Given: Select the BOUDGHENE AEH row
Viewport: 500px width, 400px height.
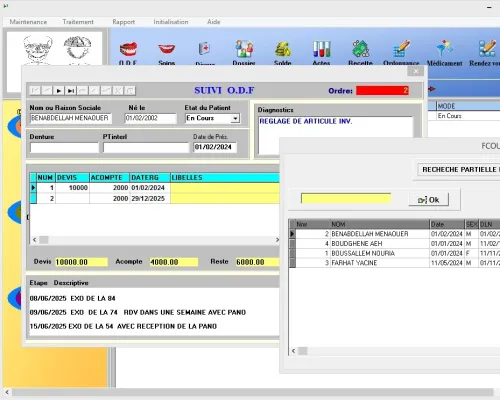Looking at the screenshot, I should pos(394,244).
